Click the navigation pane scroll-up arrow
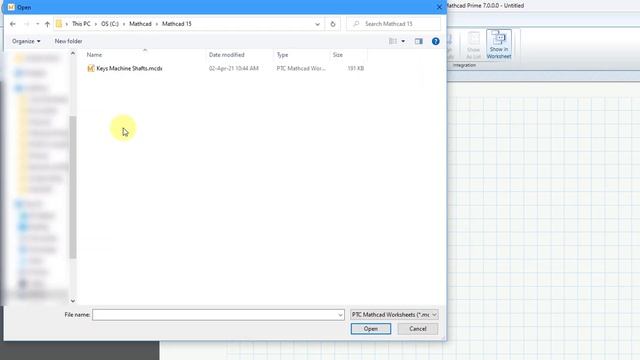Screen dimensions: 640x360 (73, 53)
